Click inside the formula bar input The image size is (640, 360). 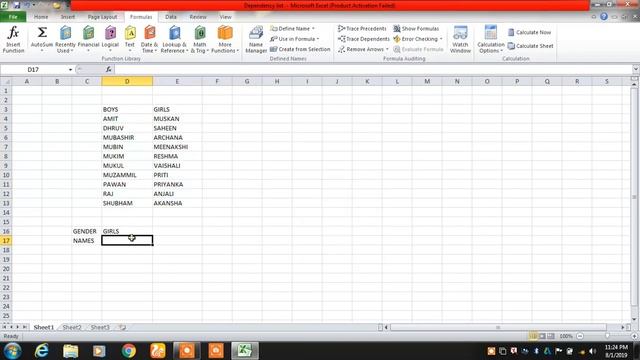pyautogui.click(x=373, y=70)
